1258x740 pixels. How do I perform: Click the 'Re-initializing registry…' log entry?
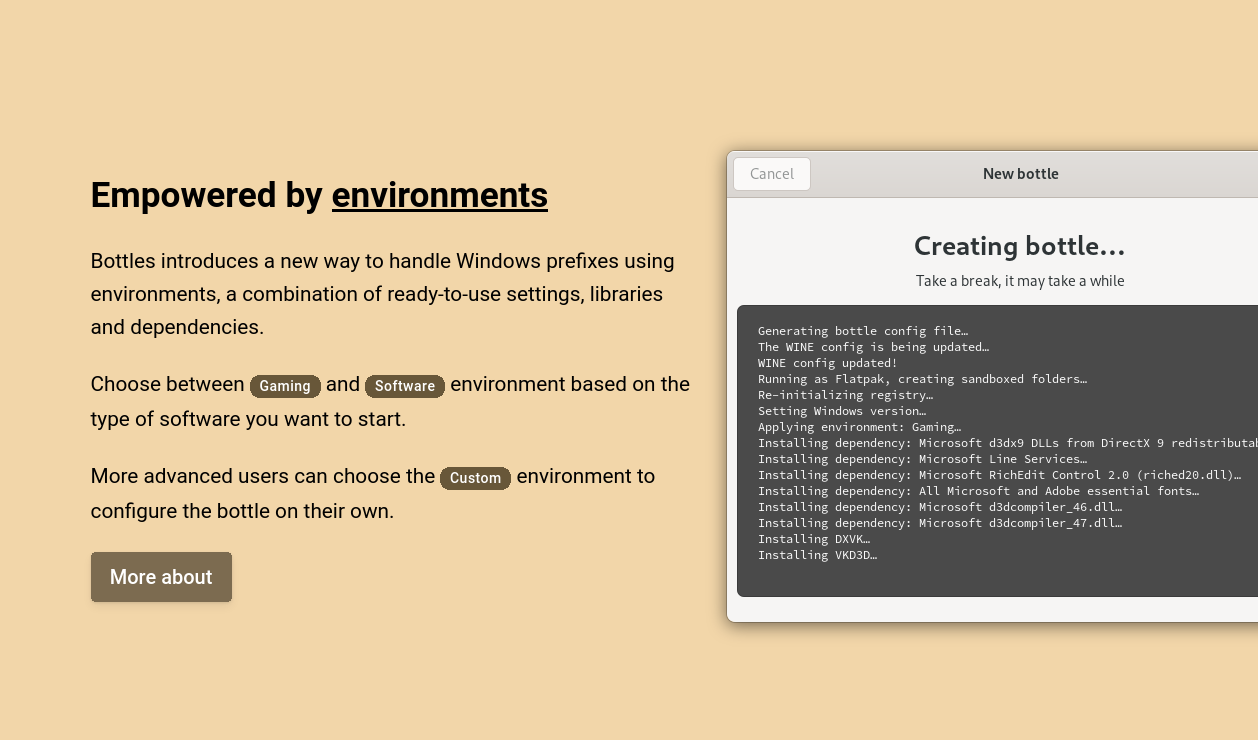click(844, 395)
